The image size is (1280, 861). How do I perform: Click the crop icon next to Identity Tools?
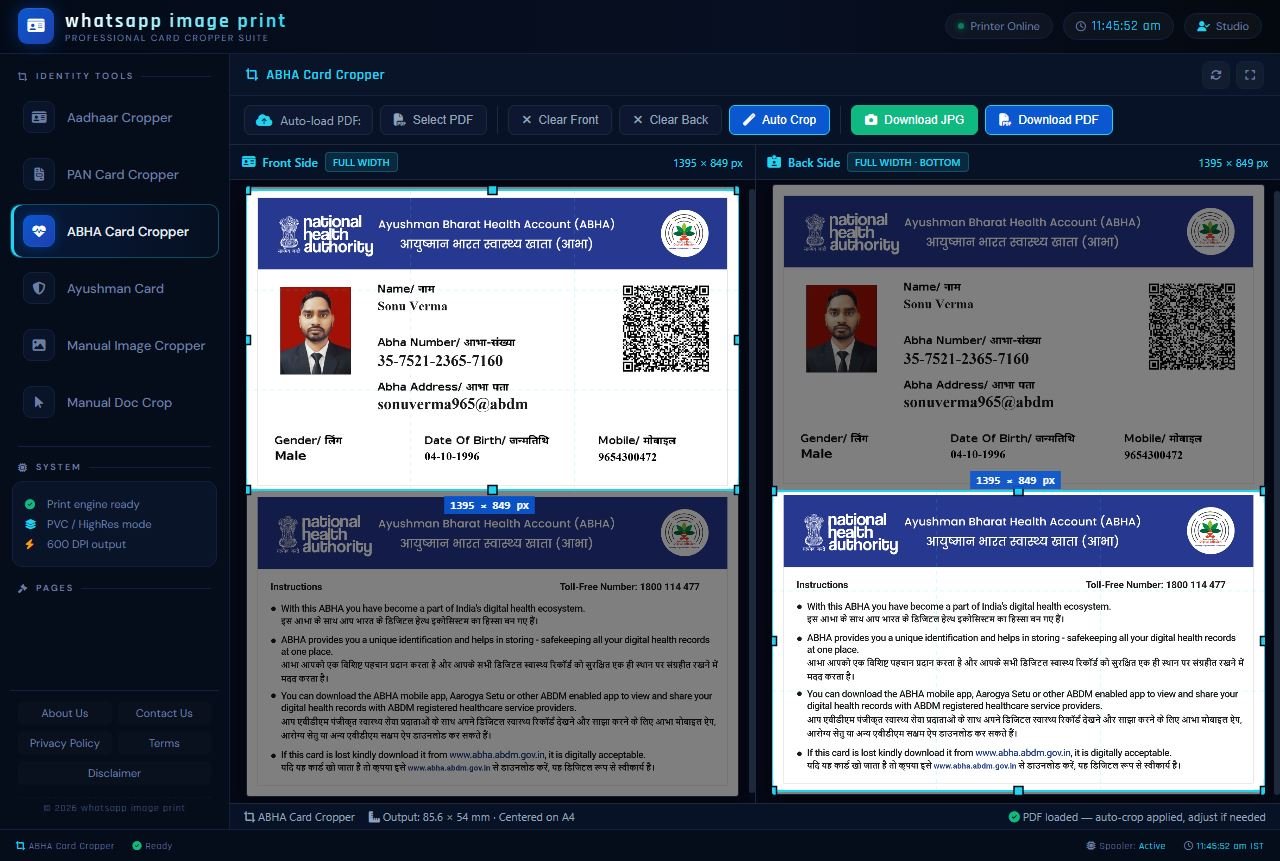tap(23, 76)
